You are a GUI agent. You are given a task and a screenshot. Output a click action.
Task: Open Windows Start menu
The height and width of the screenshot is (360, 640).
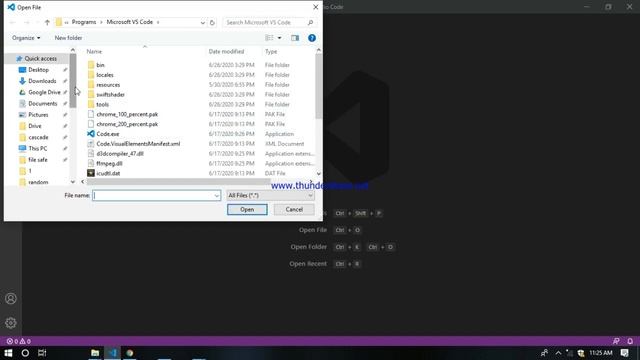[x=8, y=353]
